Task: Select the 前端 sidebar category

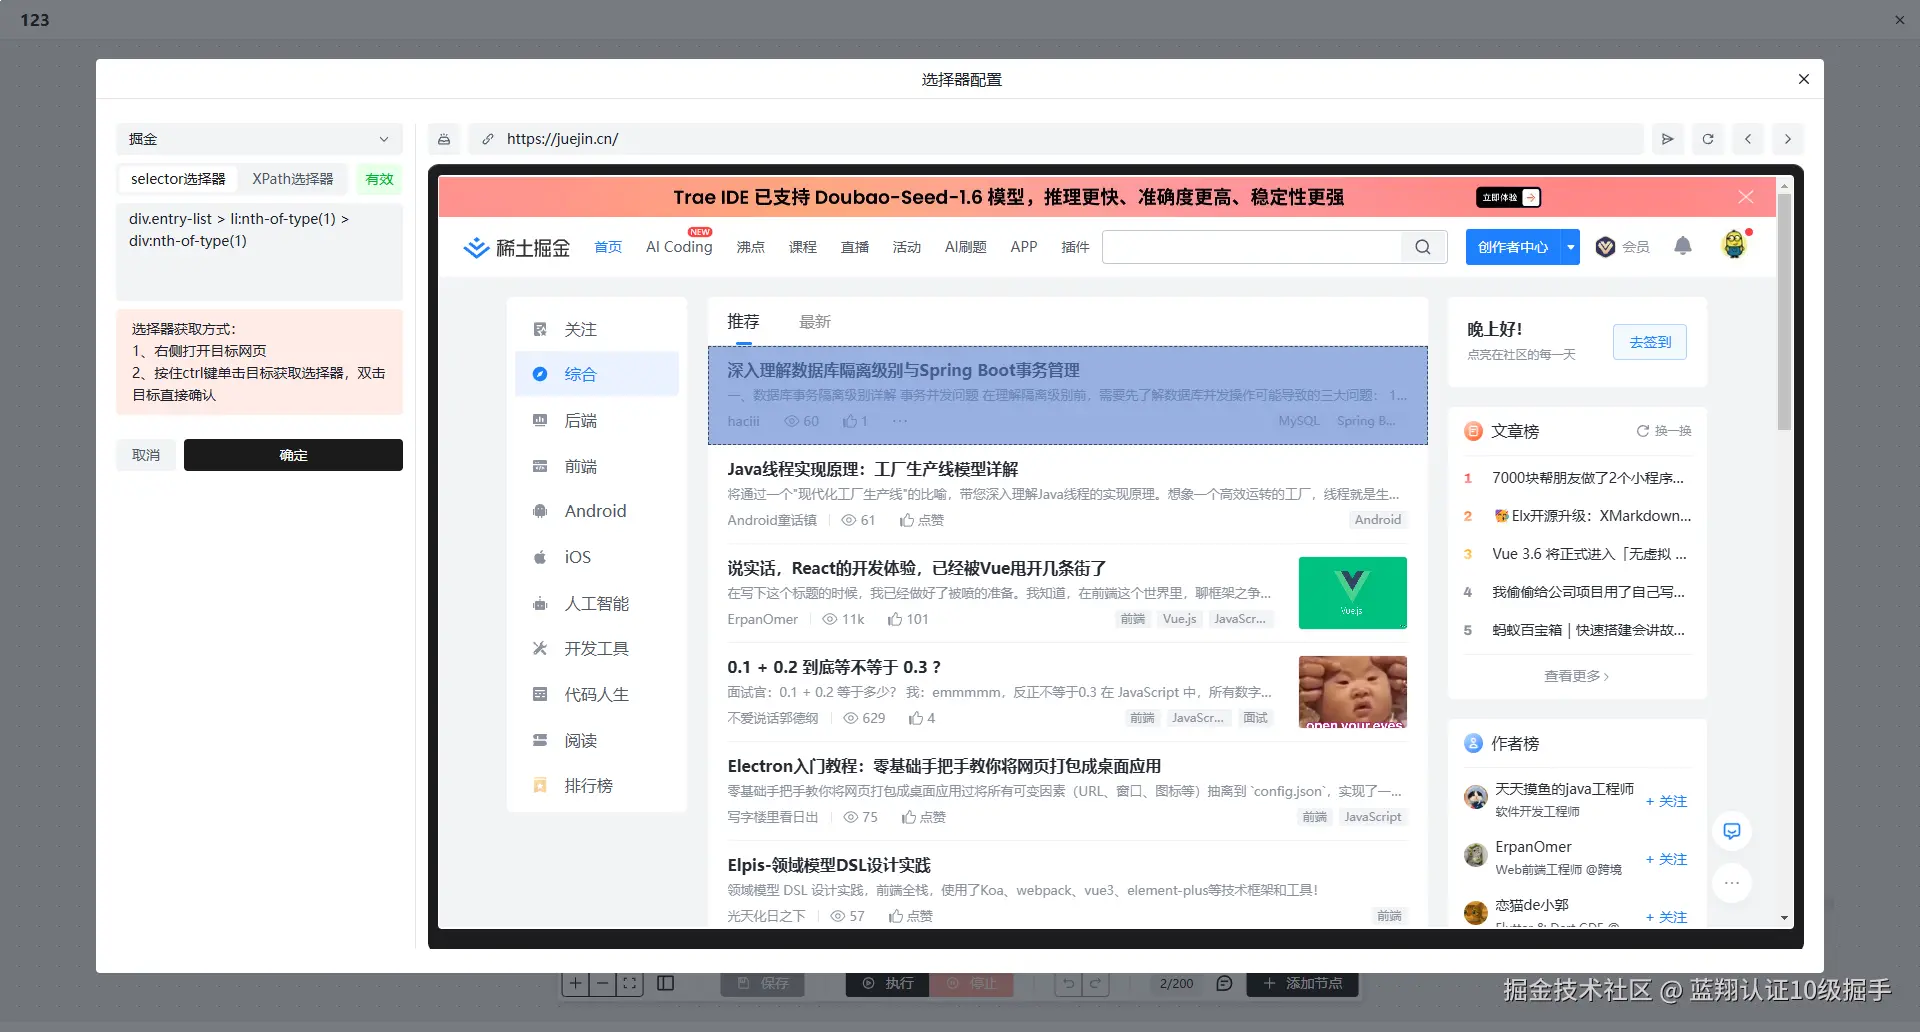Action: point(597,466)
